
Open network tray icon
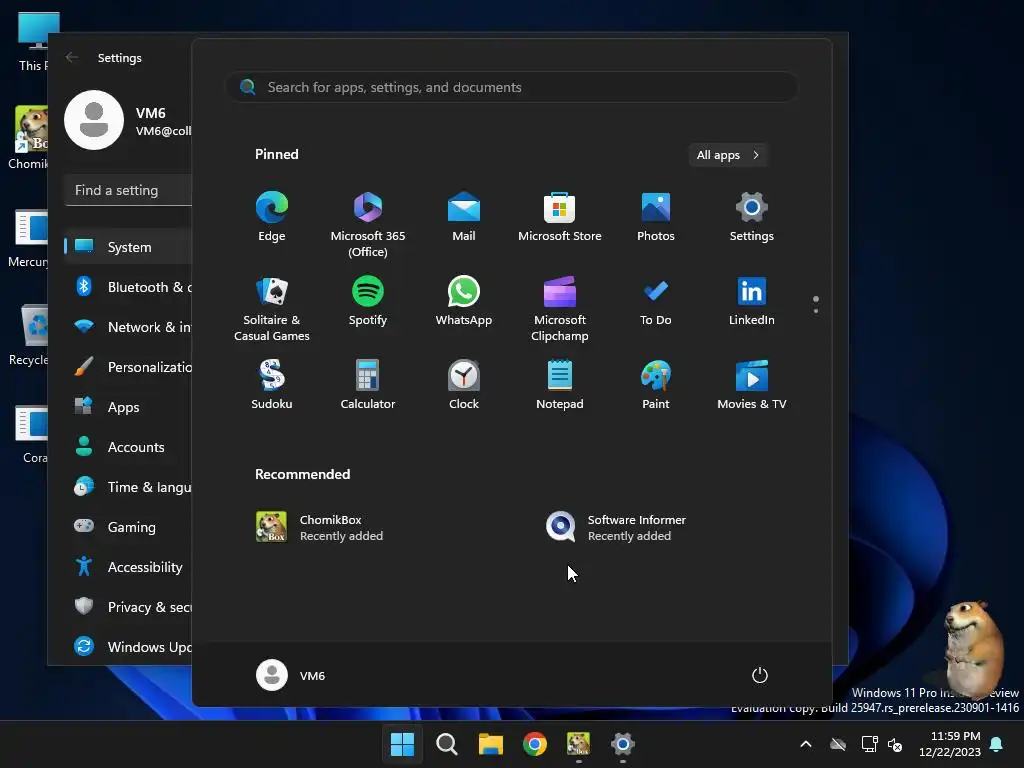pos(869,744)
